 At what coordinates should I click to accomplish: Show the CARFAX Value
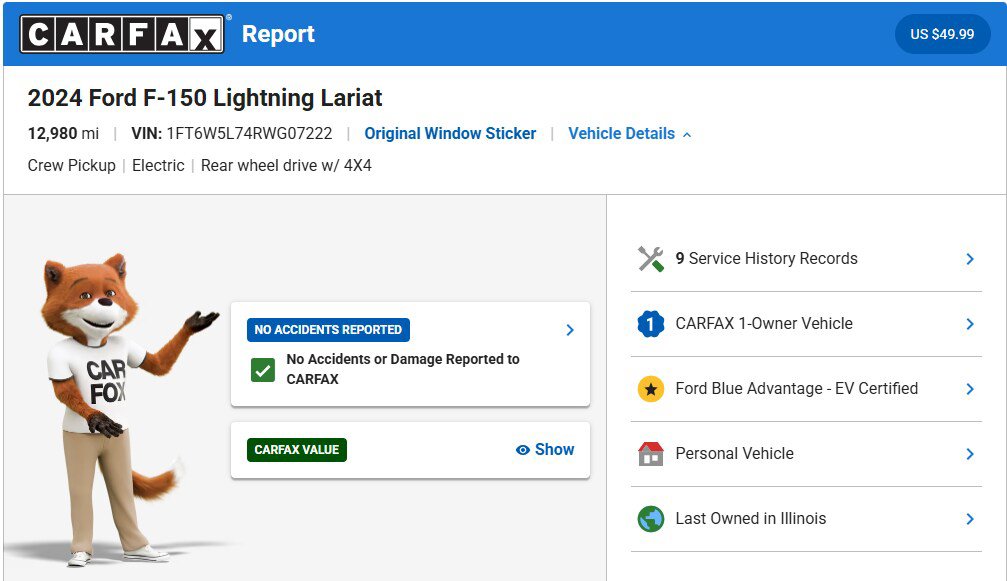(x=545, y=449)
